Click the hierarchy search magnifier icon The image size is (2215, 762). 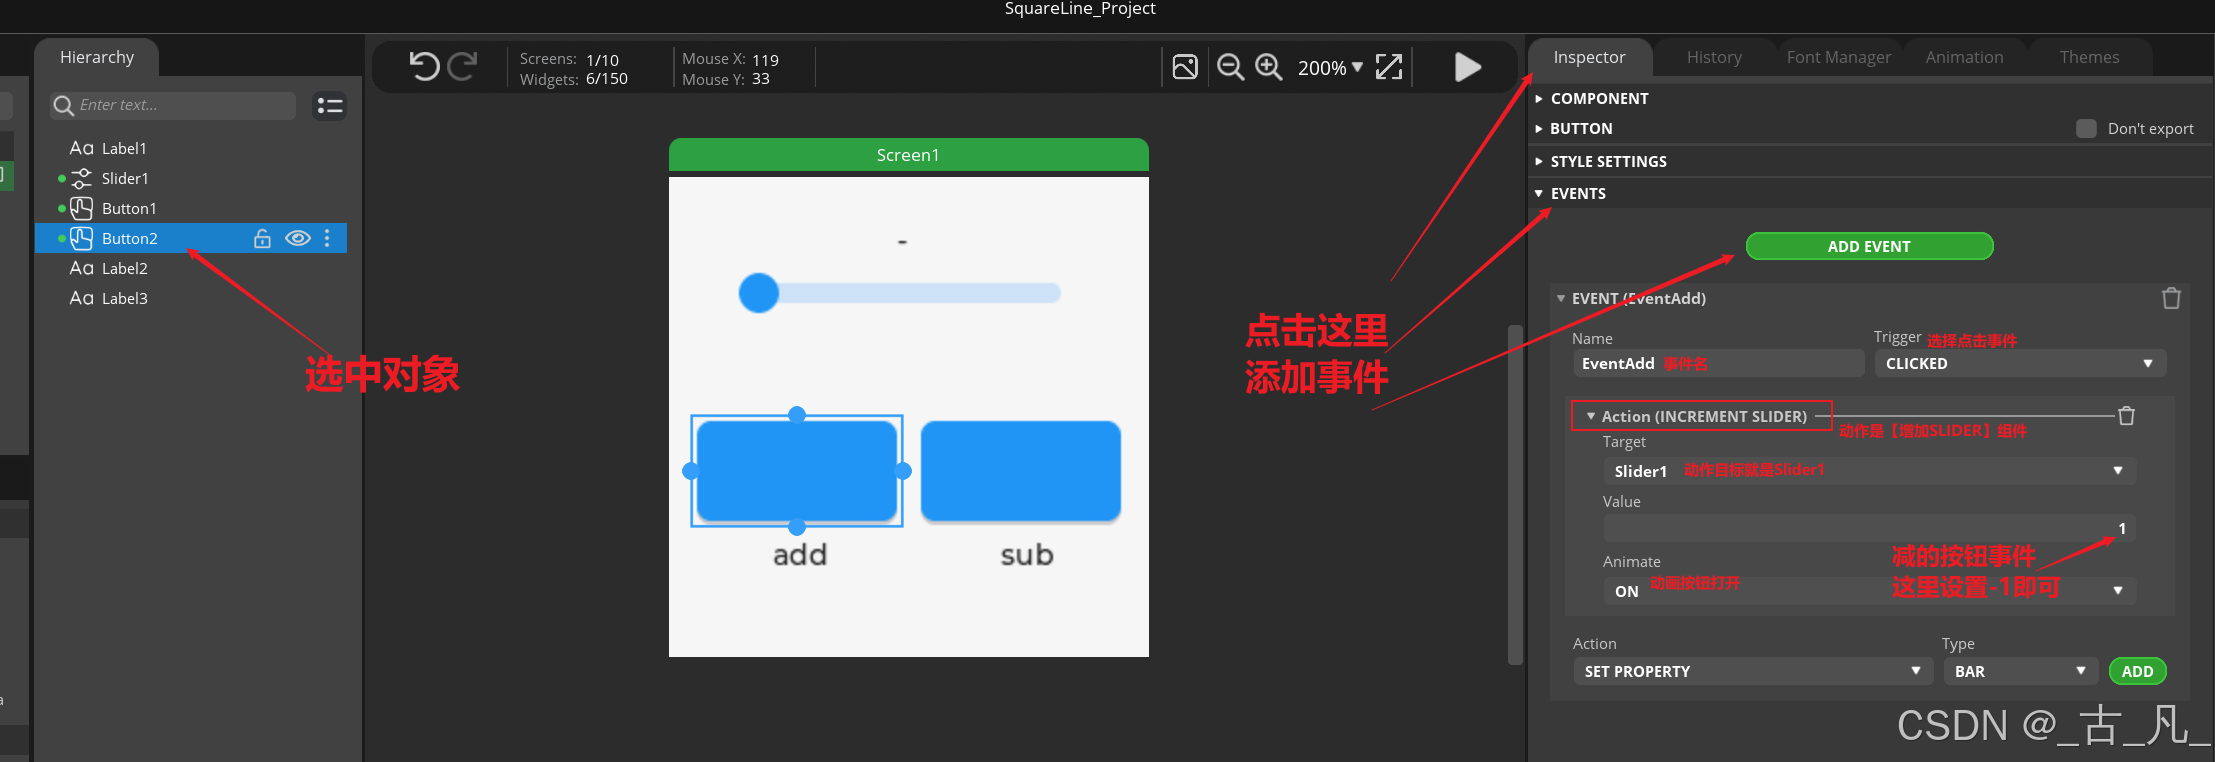click(64, 105)
